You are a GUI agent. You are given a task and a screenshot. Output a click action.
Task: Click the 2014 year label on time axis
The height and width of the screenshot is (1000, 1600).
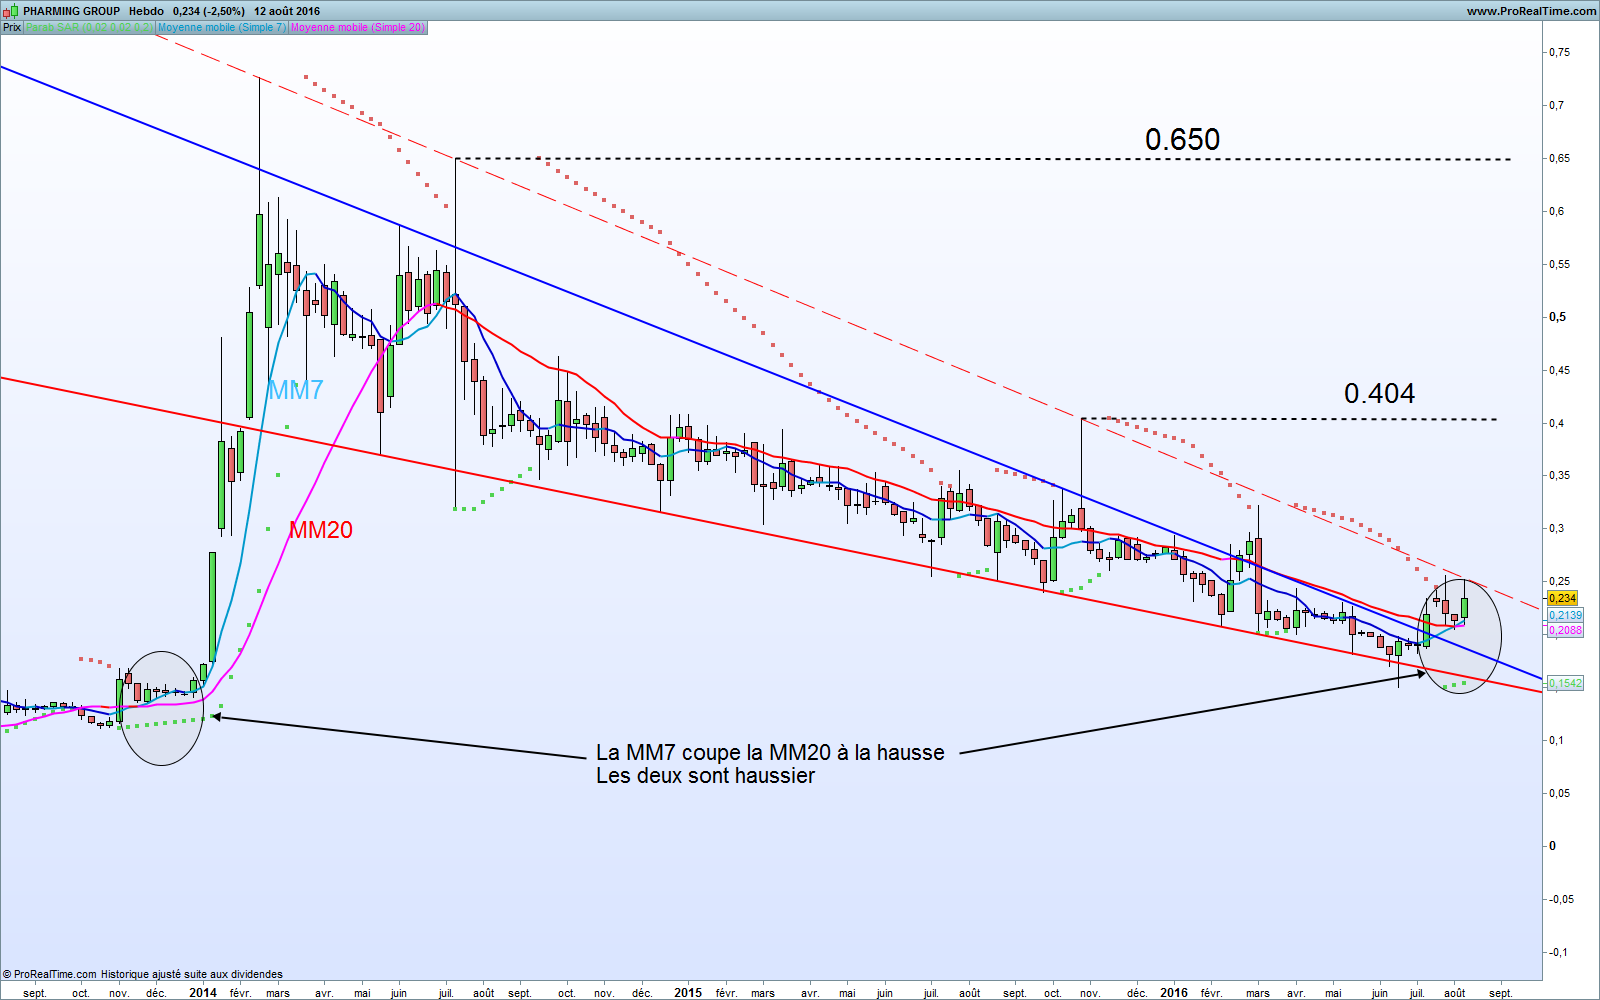click(x=203, y=993)
